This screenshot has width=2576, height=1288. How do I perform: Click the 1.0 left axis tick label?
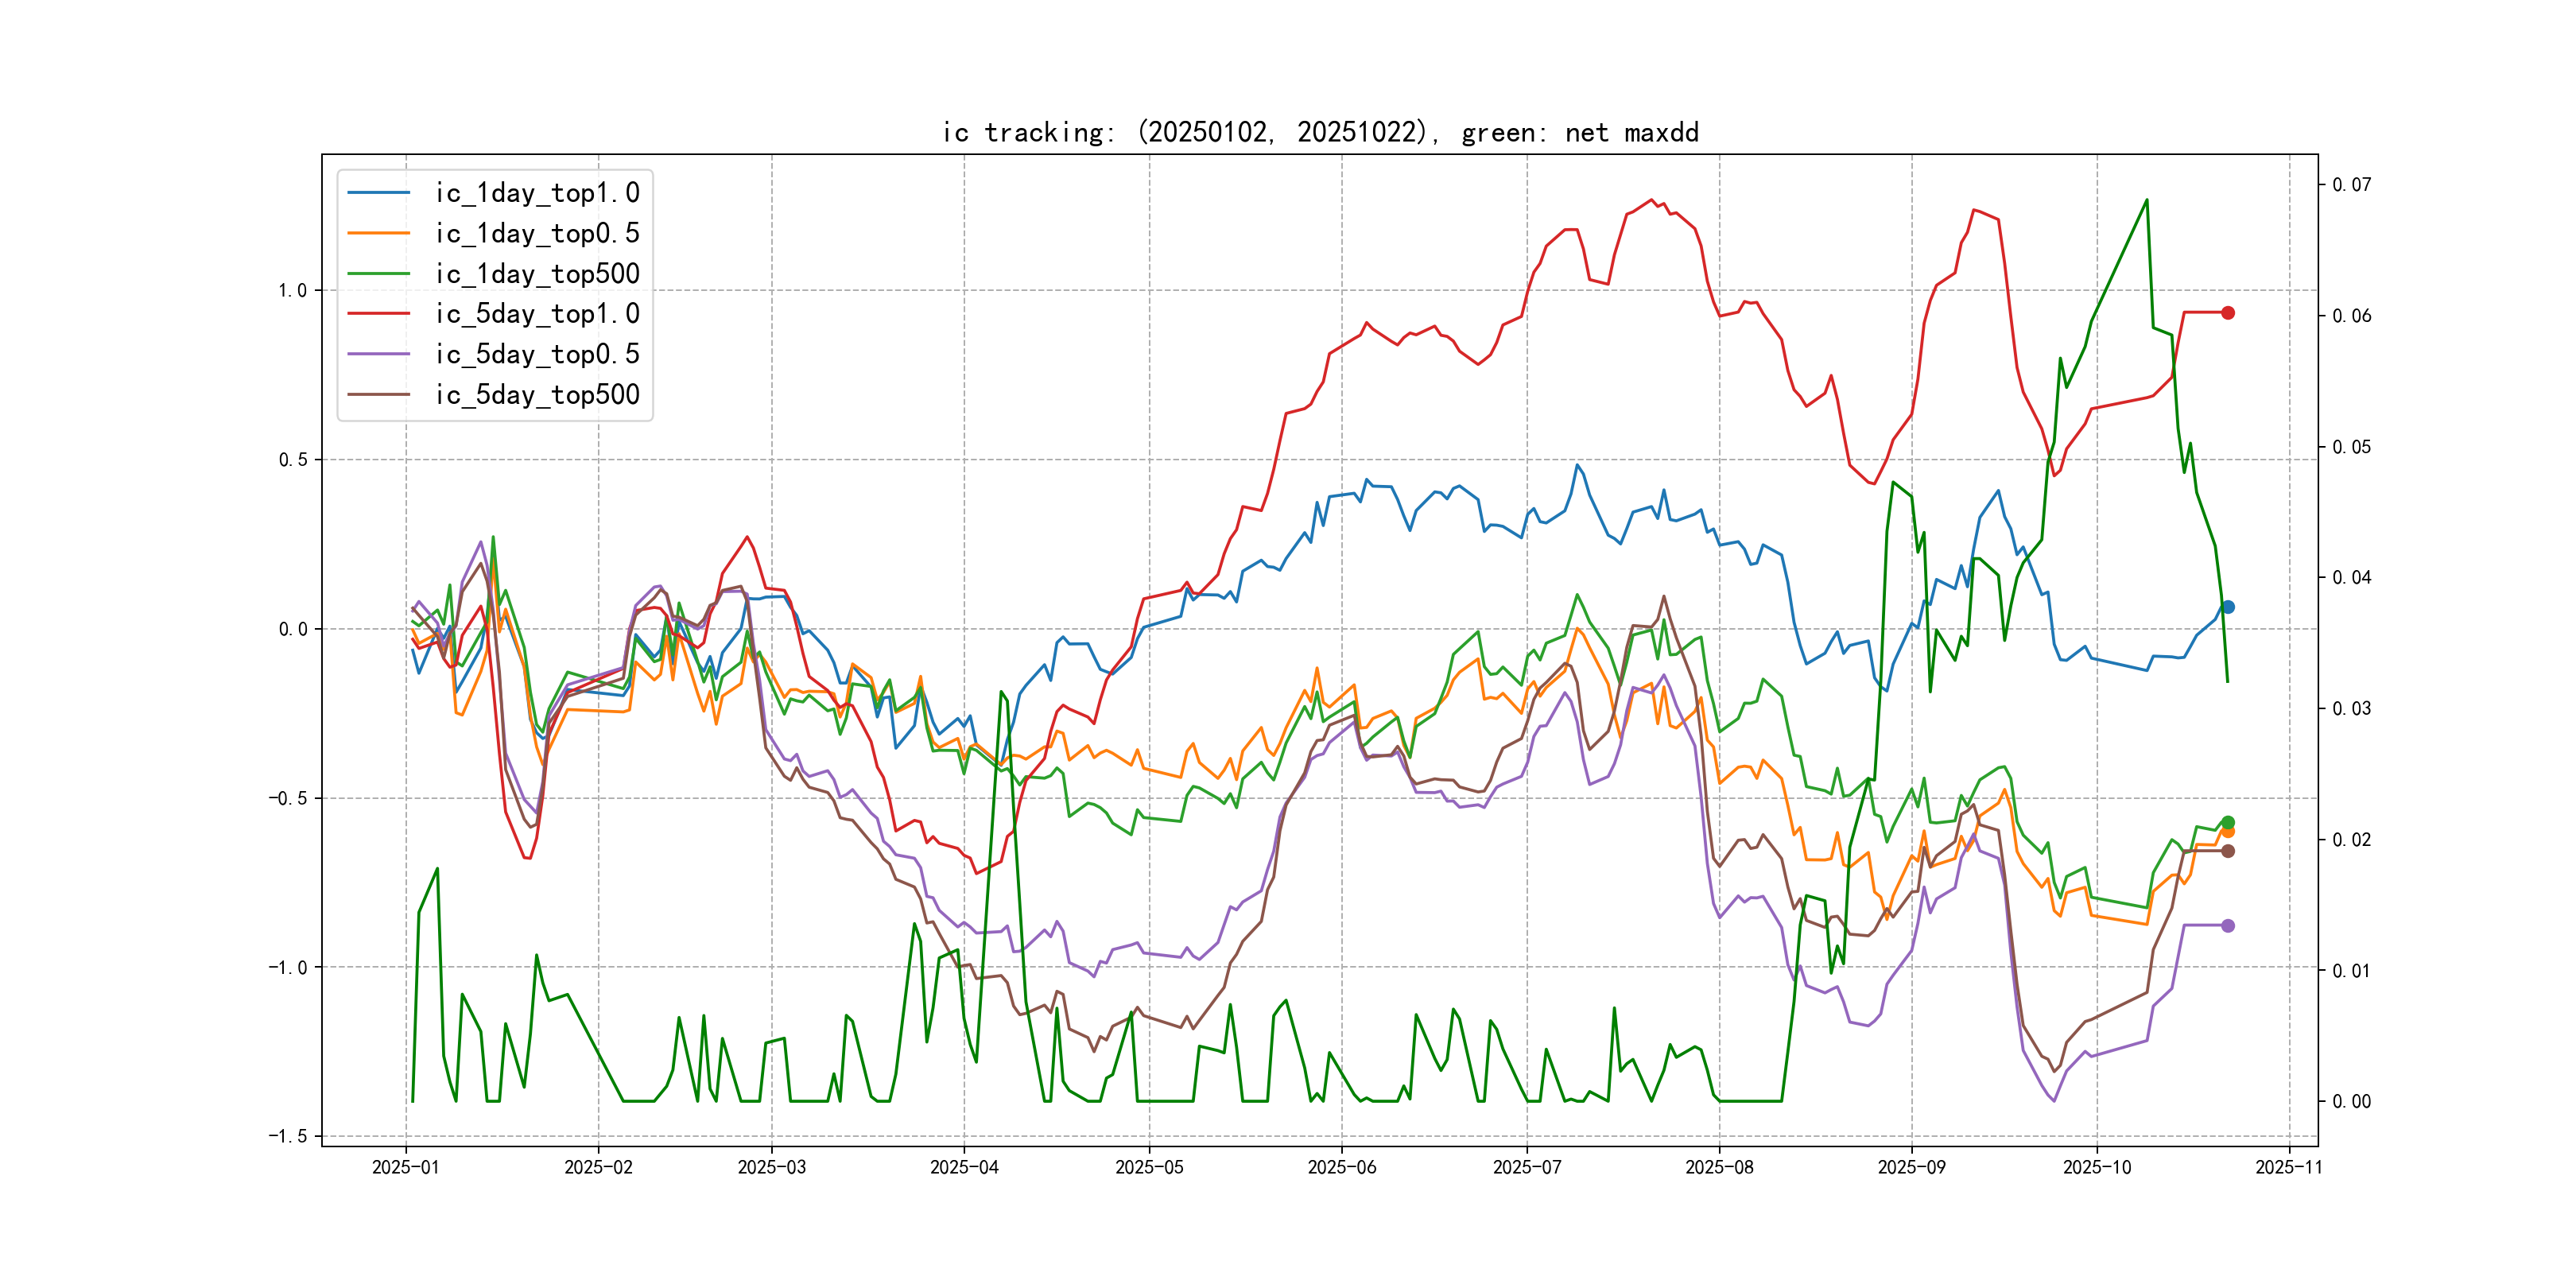coord(292,291)
